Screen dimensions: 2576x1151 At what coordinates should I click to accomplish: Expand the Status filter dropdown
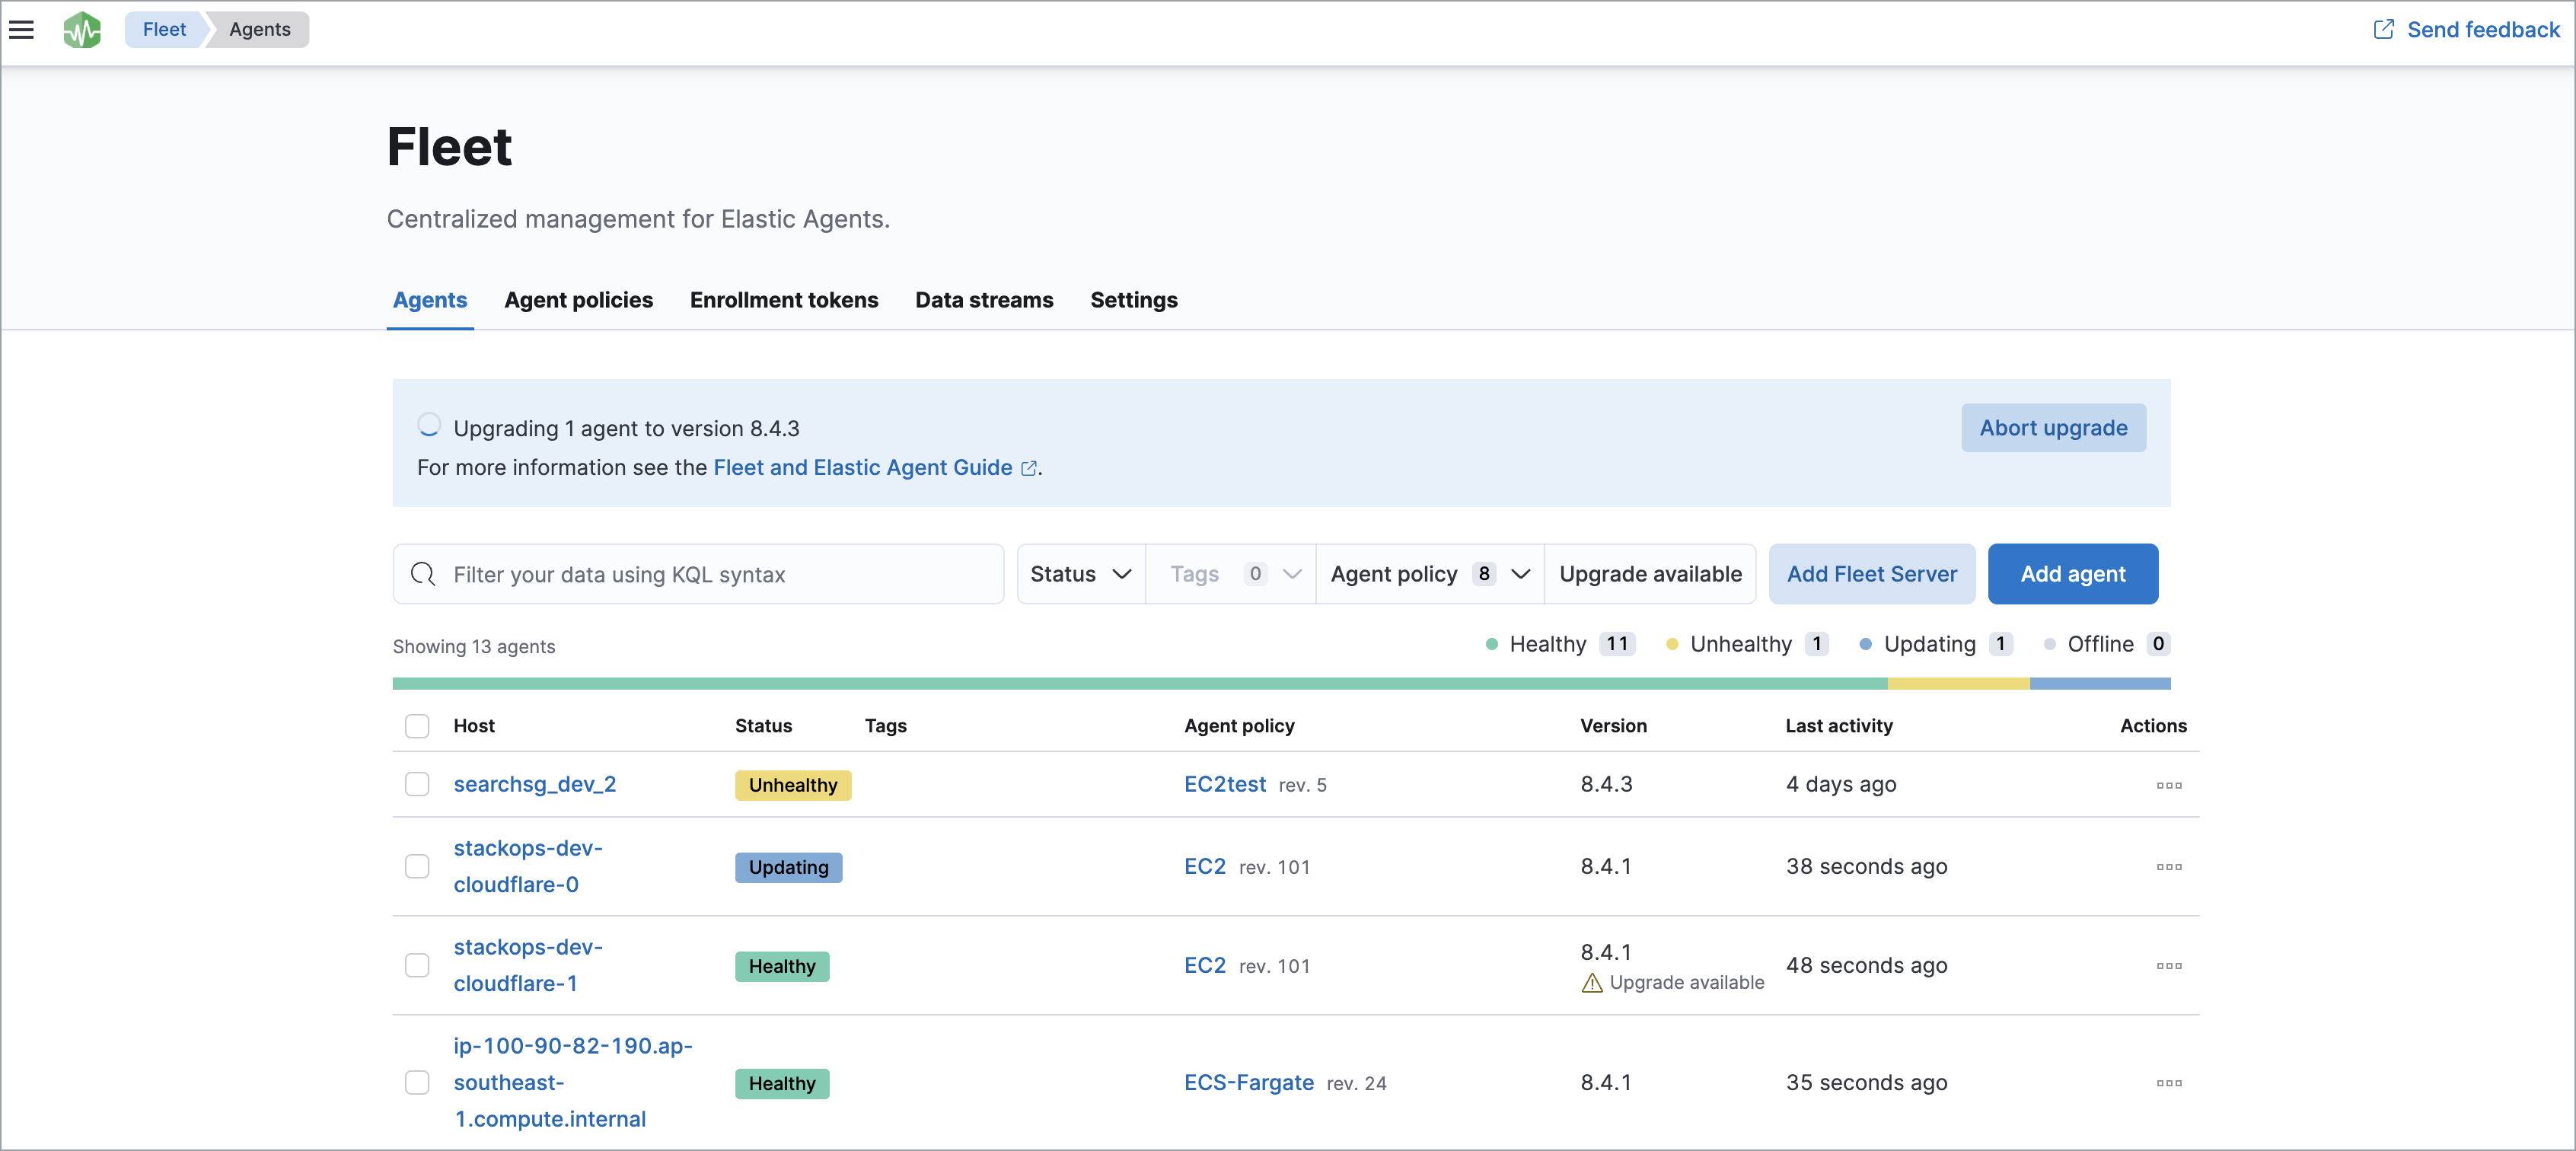tap(1081, 574)
